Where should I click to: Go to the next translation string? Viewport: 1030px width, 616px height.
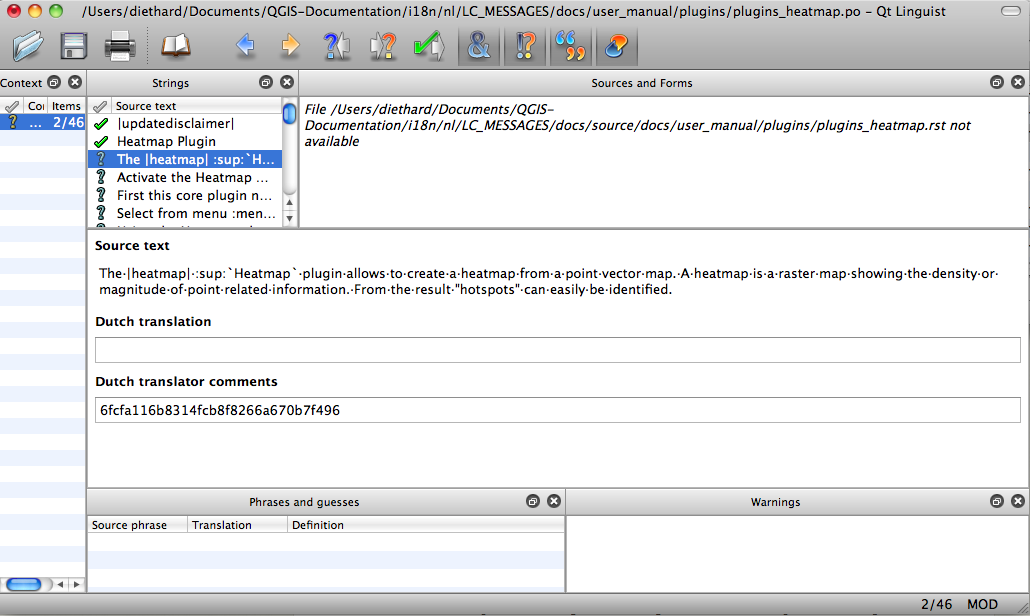[x=290, y=45]
